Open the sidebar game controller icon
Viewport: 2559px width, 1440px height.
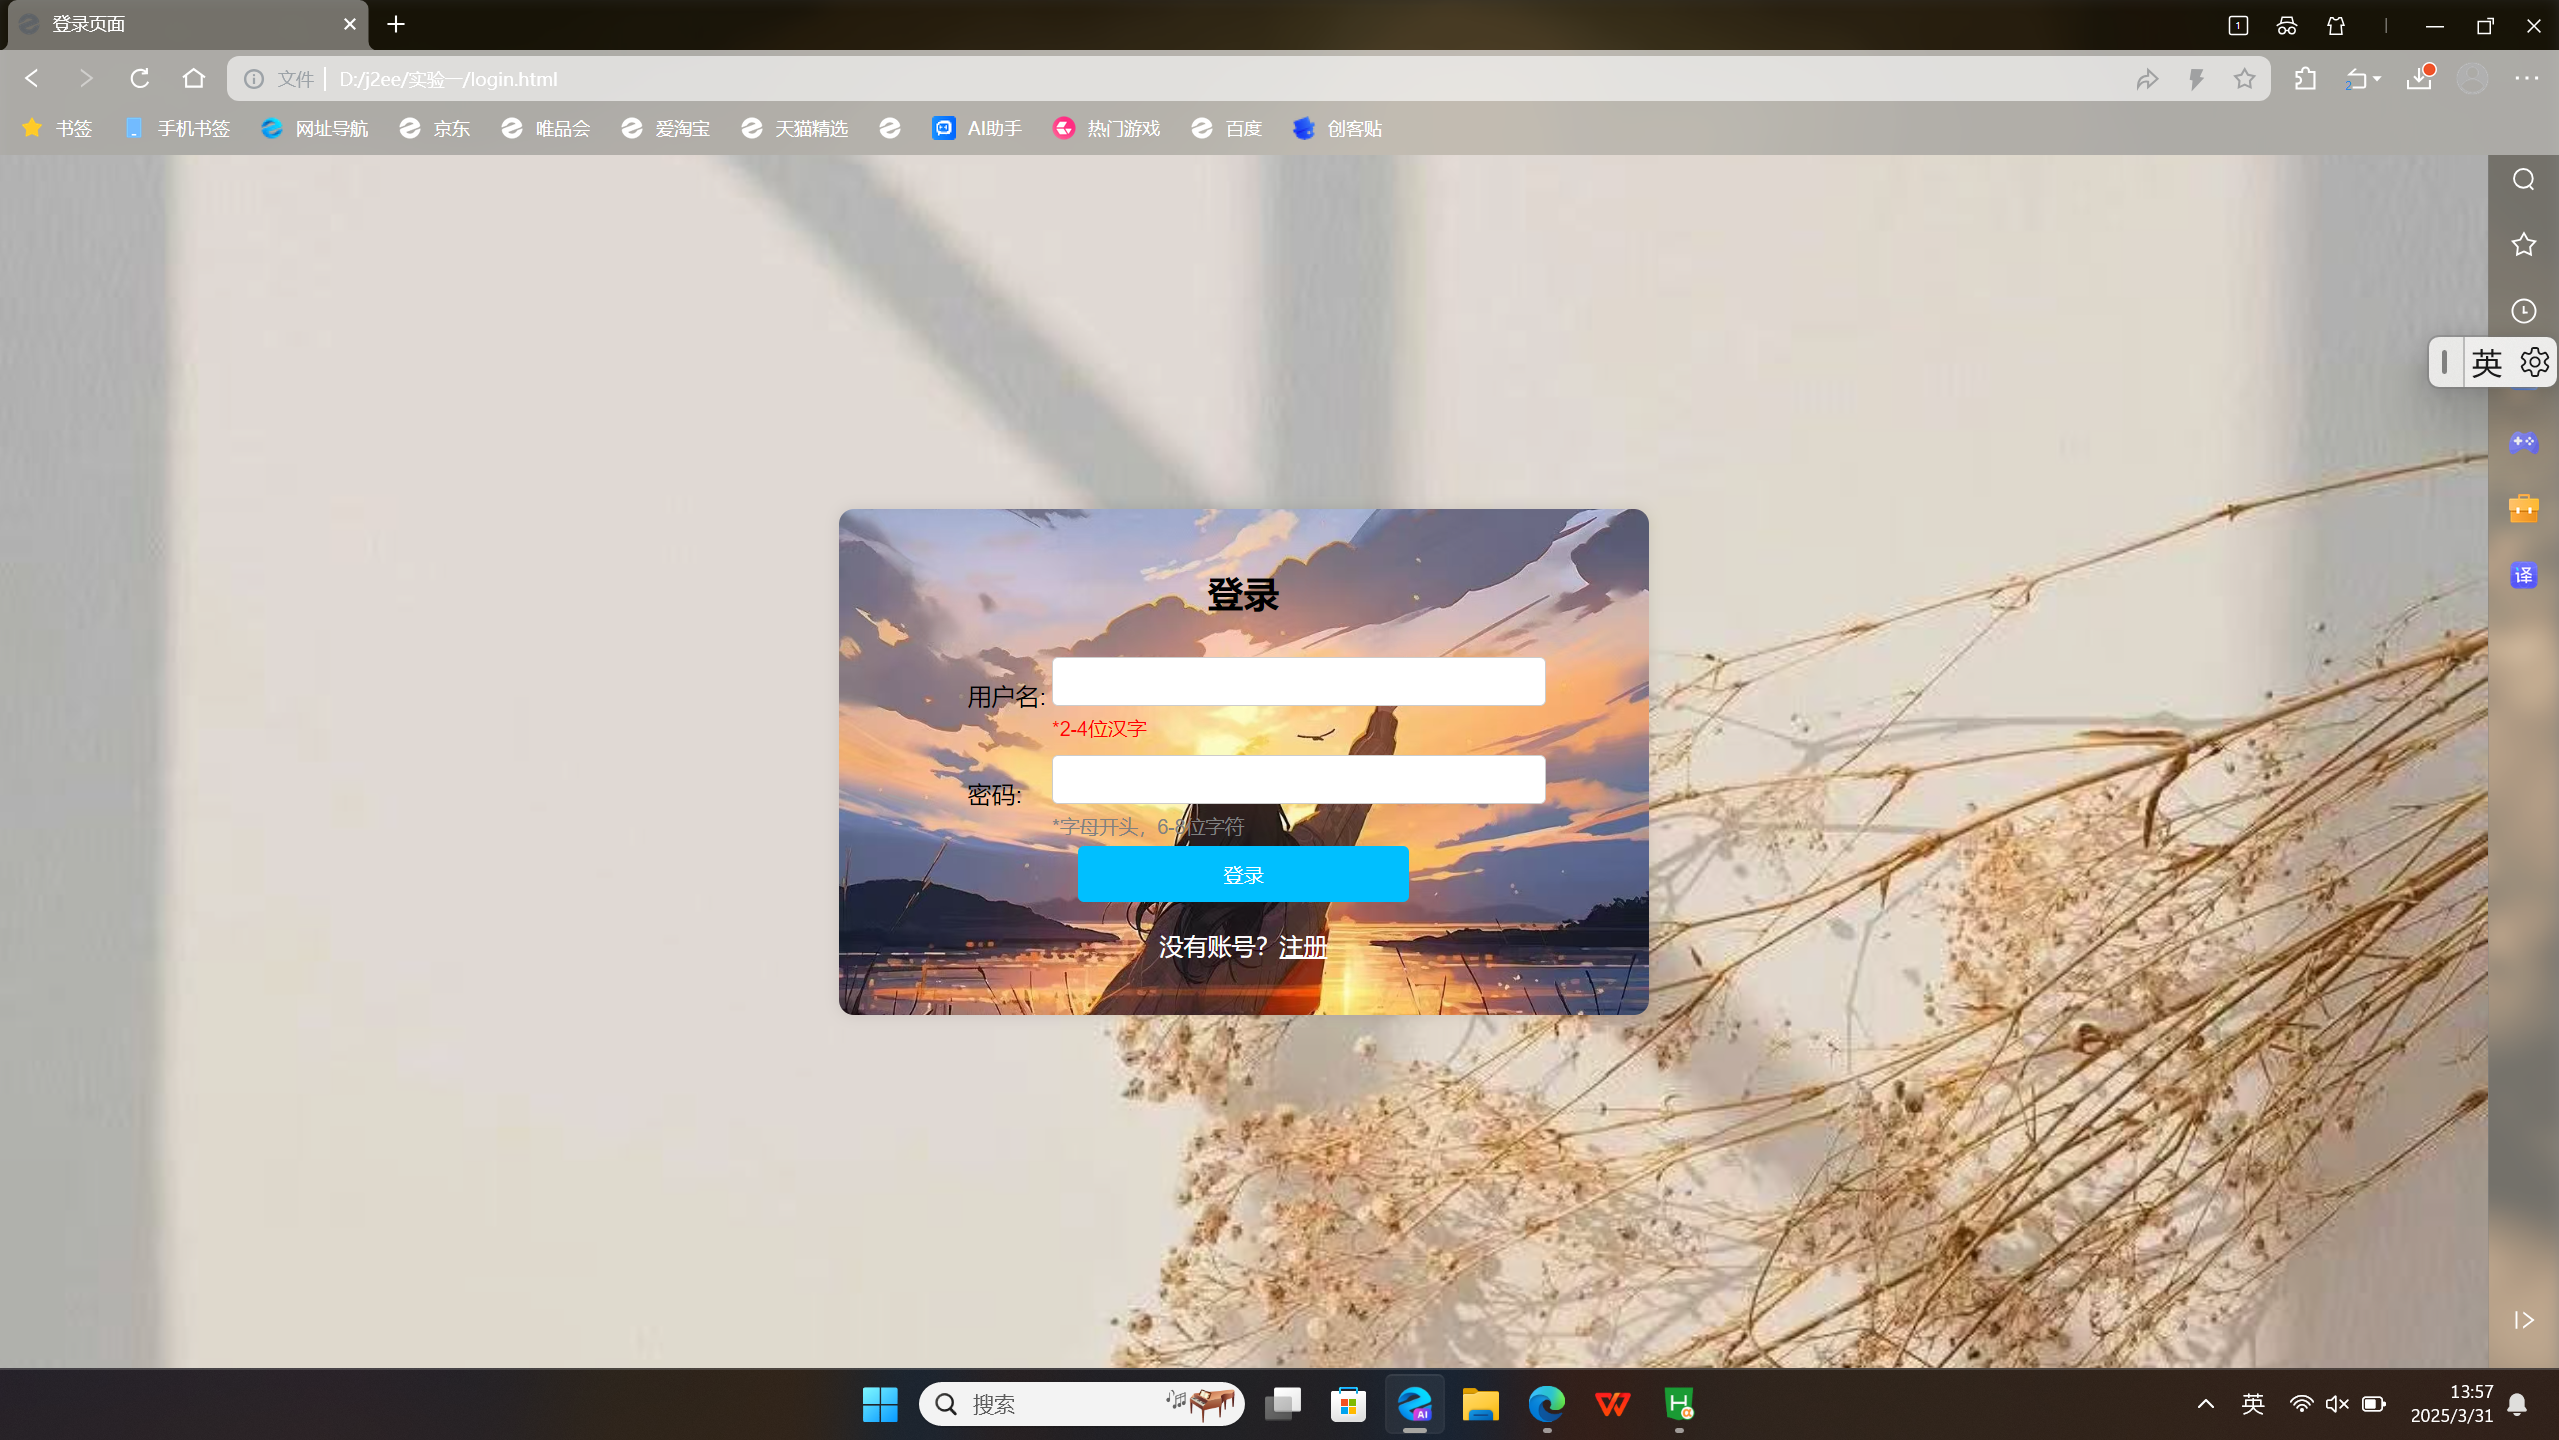2523,443
